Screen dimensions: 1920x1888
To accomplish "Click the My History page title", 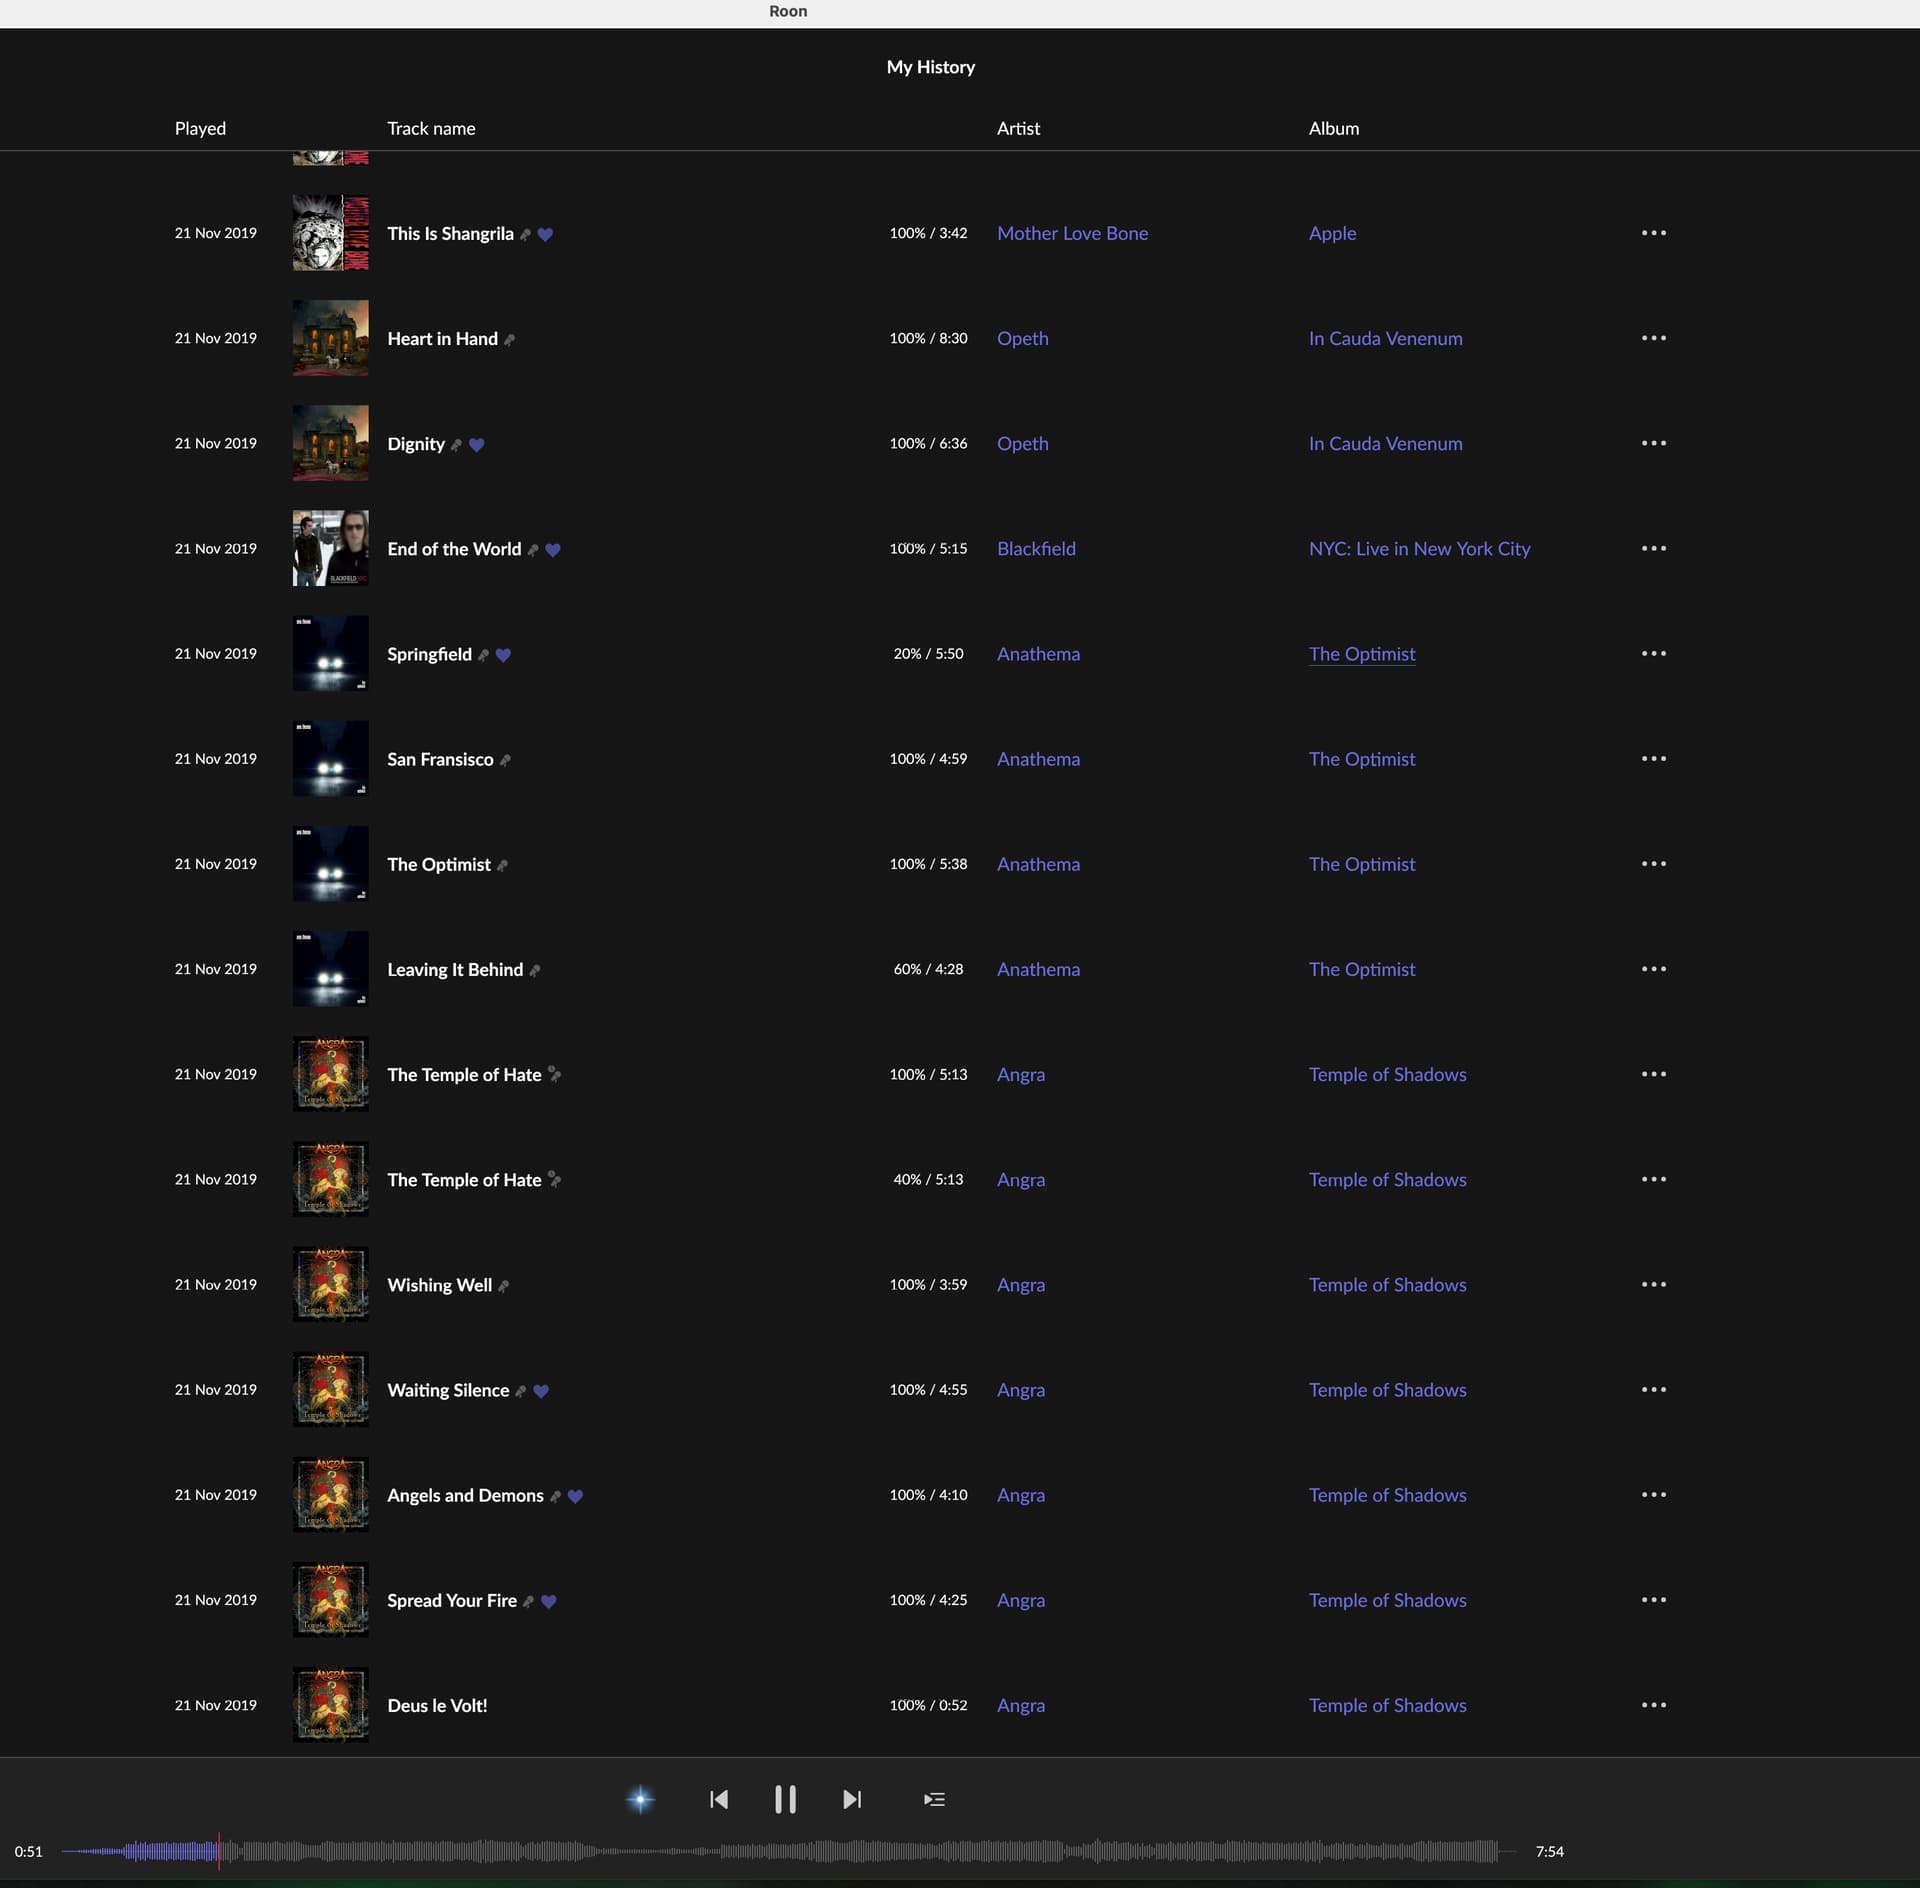I will 930,67.
